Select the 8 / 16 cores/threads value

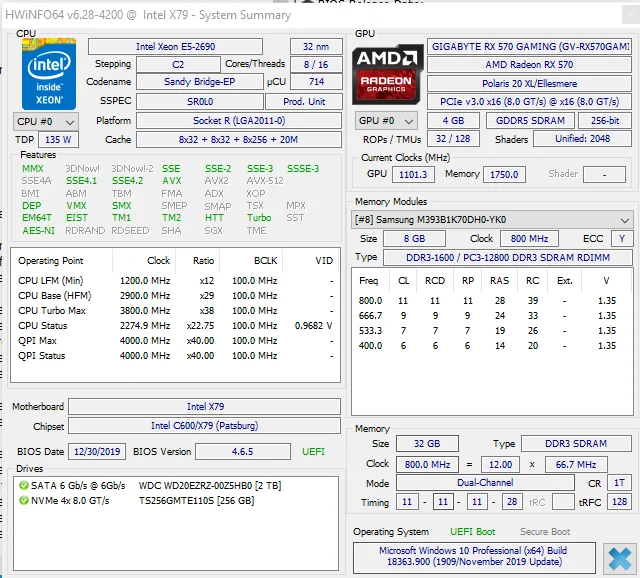316,64
